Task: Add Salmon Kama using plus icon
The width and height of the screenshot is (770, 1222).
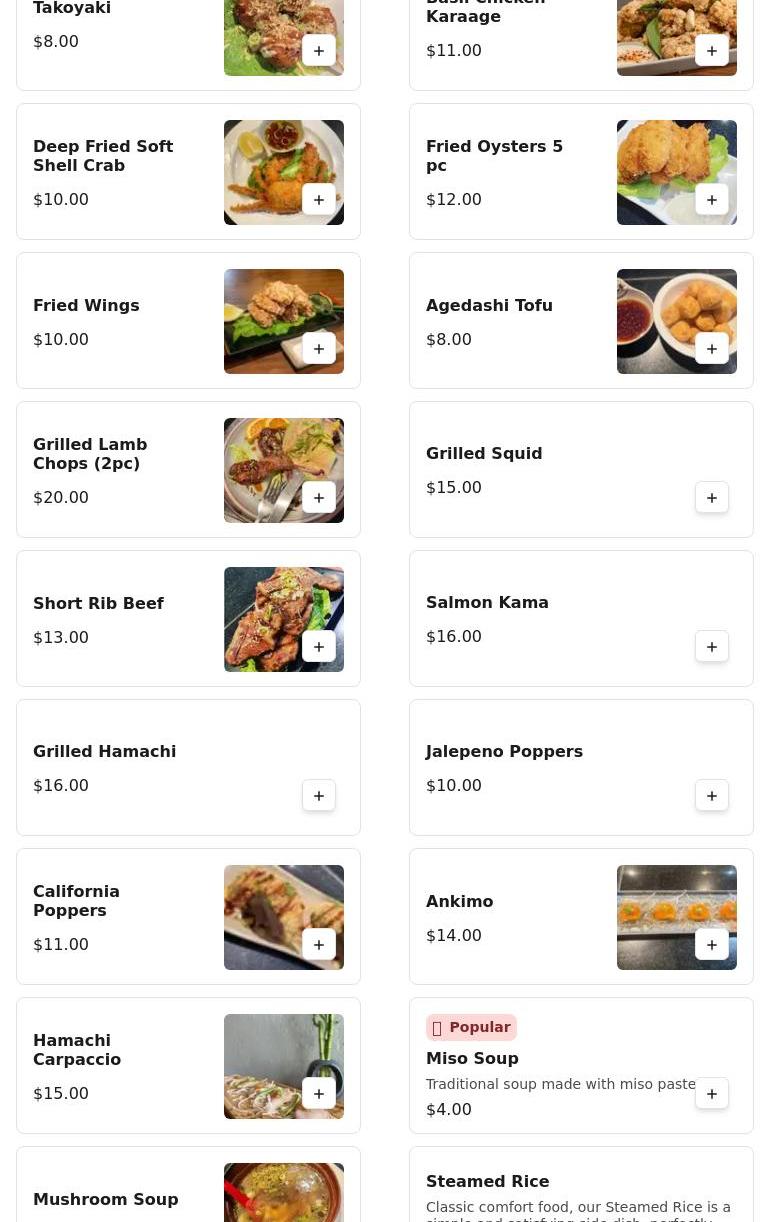Action: [x=712, y=647]
